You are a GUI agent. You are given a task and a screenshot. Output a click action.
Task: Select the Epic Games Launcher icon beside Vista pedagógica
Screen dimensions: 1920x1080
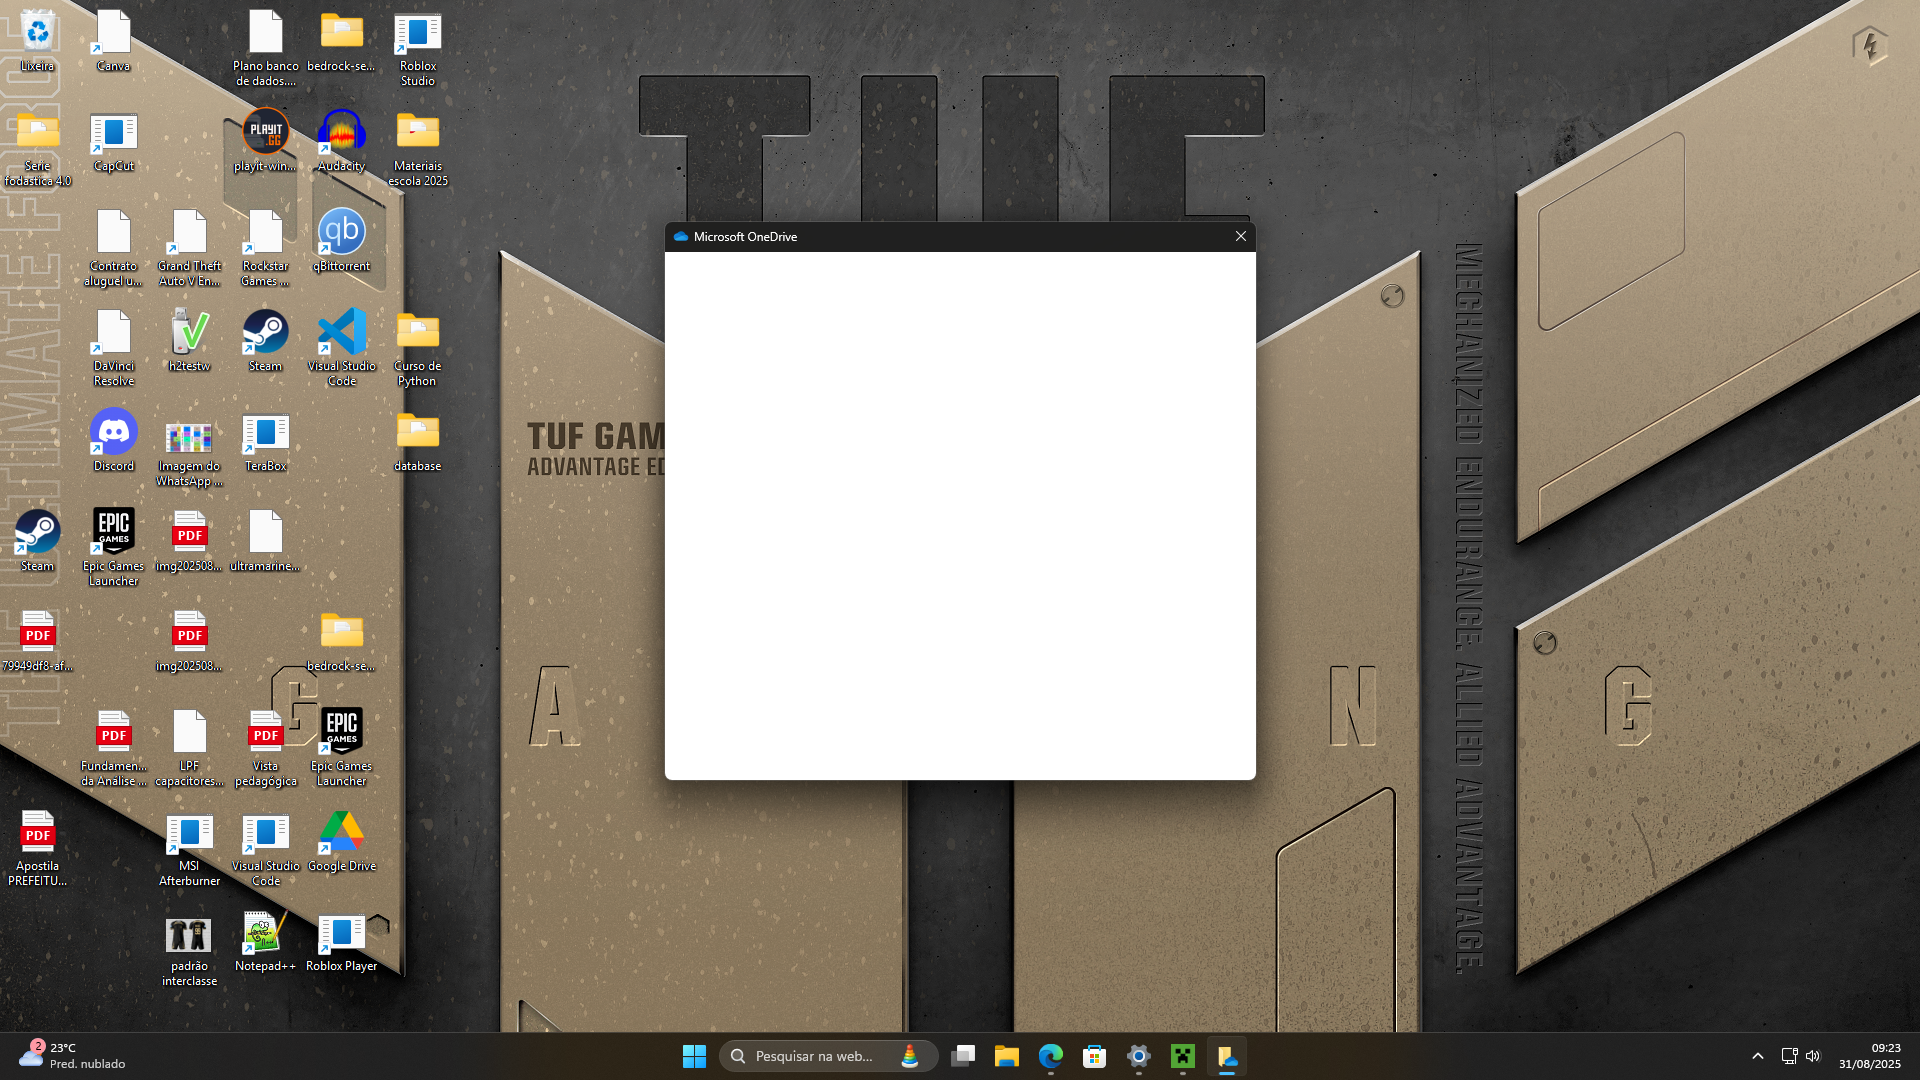341,748
